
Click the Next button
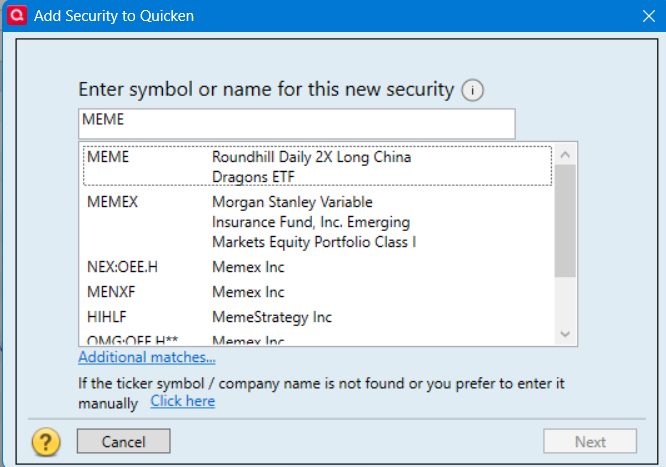(x=590, y=442)
